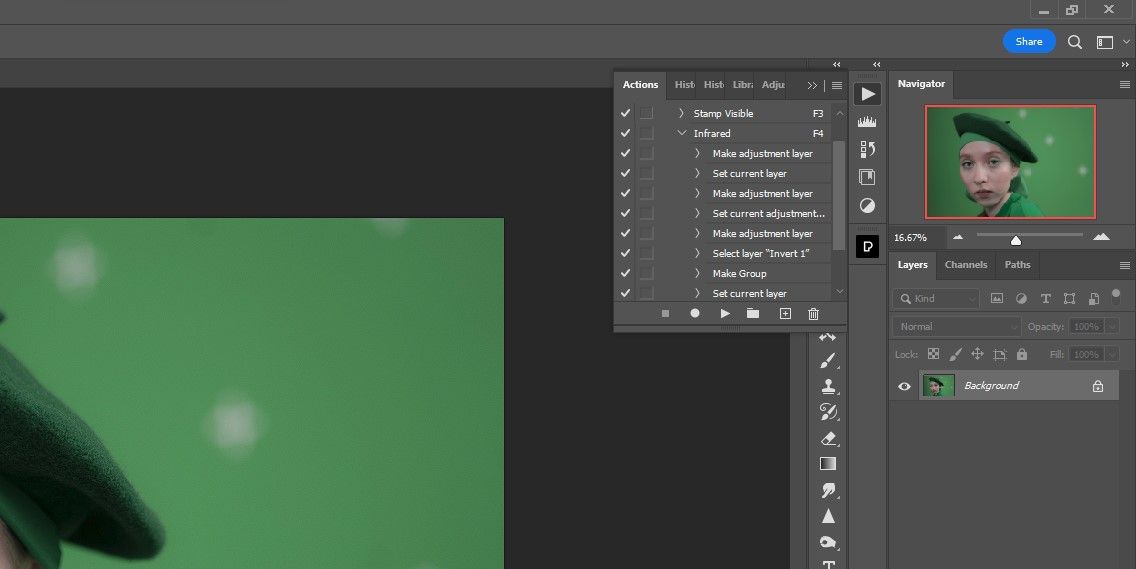Expand the Make Group step
The width and height of the screenshot is (1136, 569).
pos(698,273)
